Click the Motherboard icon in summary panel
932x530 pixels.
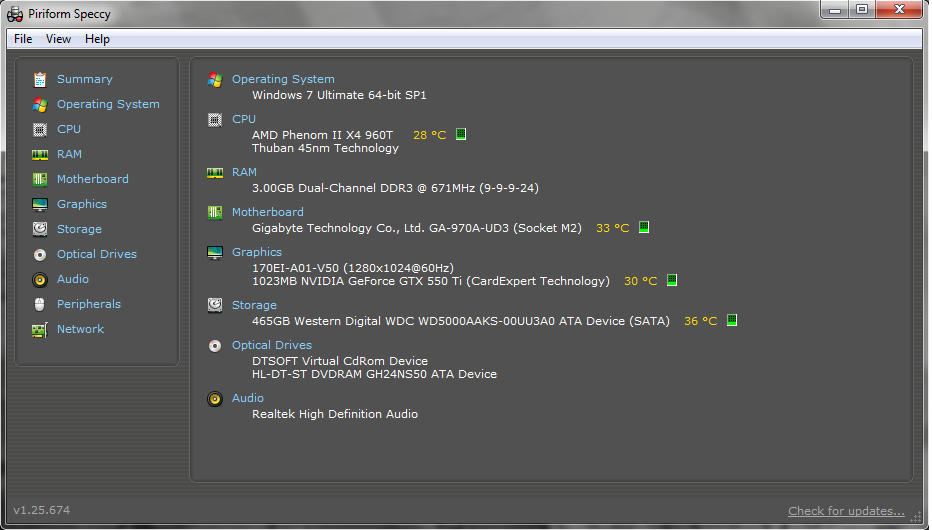coord(215,213)
